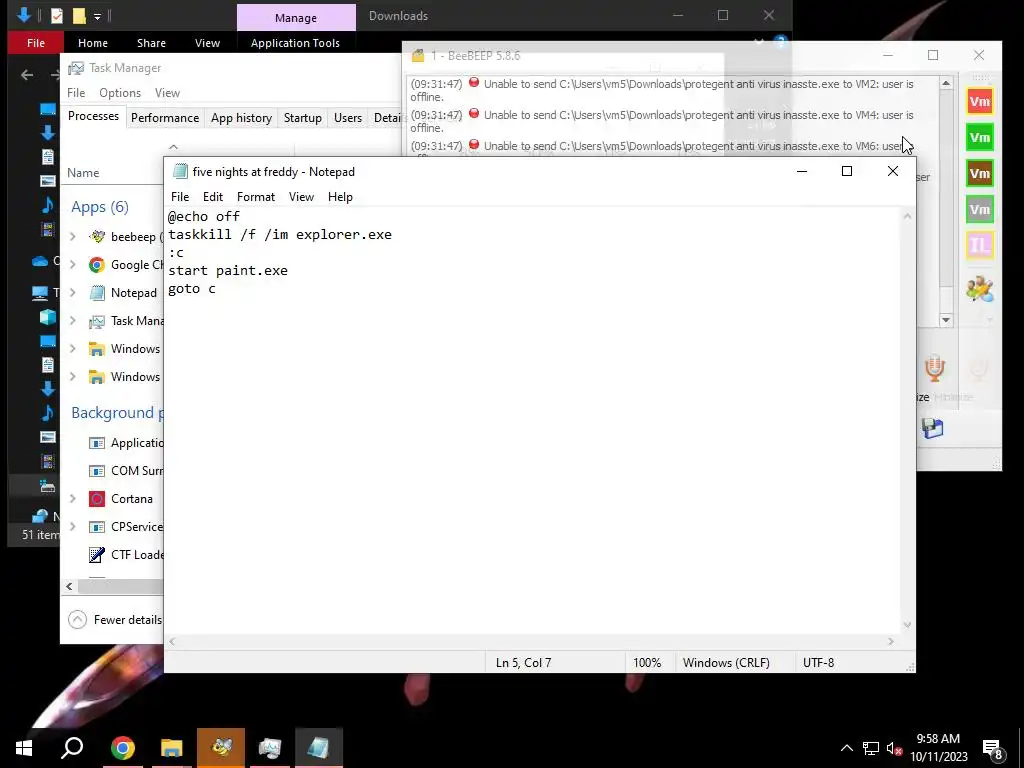
Task: Expand the second Windows Explorer process row
Action: 72,377
